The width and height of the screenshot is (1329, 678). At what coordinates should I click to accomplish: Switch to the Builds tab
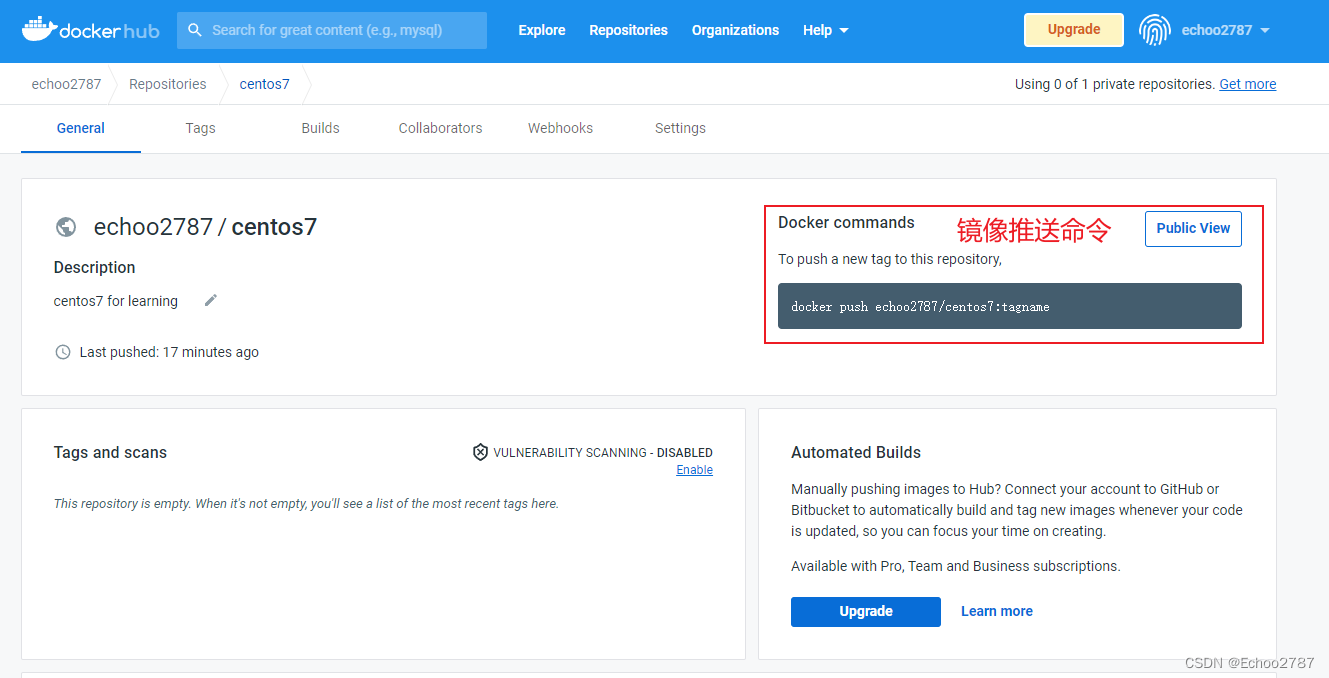coord(320,128)
